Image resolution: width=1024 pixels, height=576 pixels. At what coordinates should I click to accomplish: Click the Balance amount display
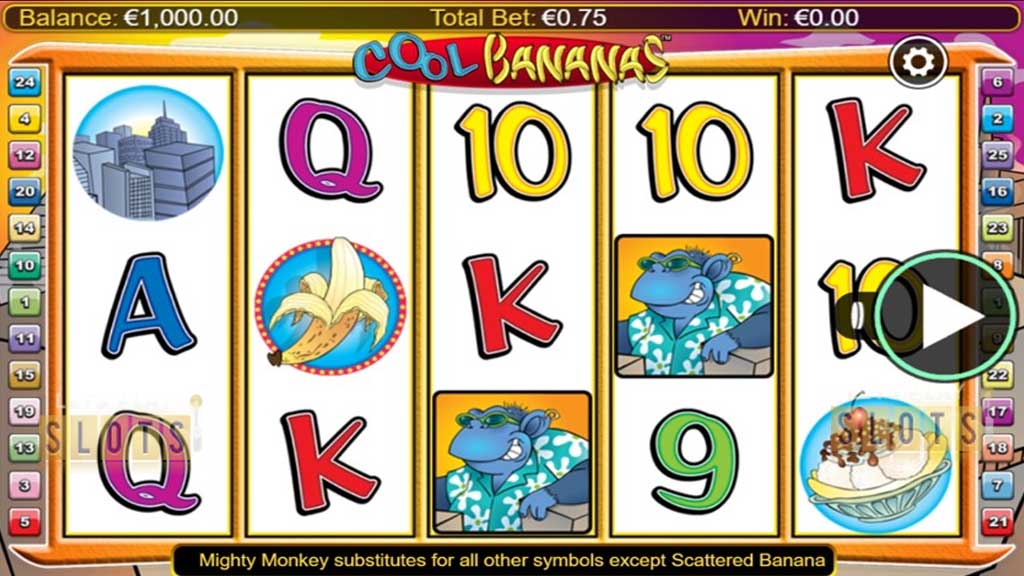(x=129, y=18)
